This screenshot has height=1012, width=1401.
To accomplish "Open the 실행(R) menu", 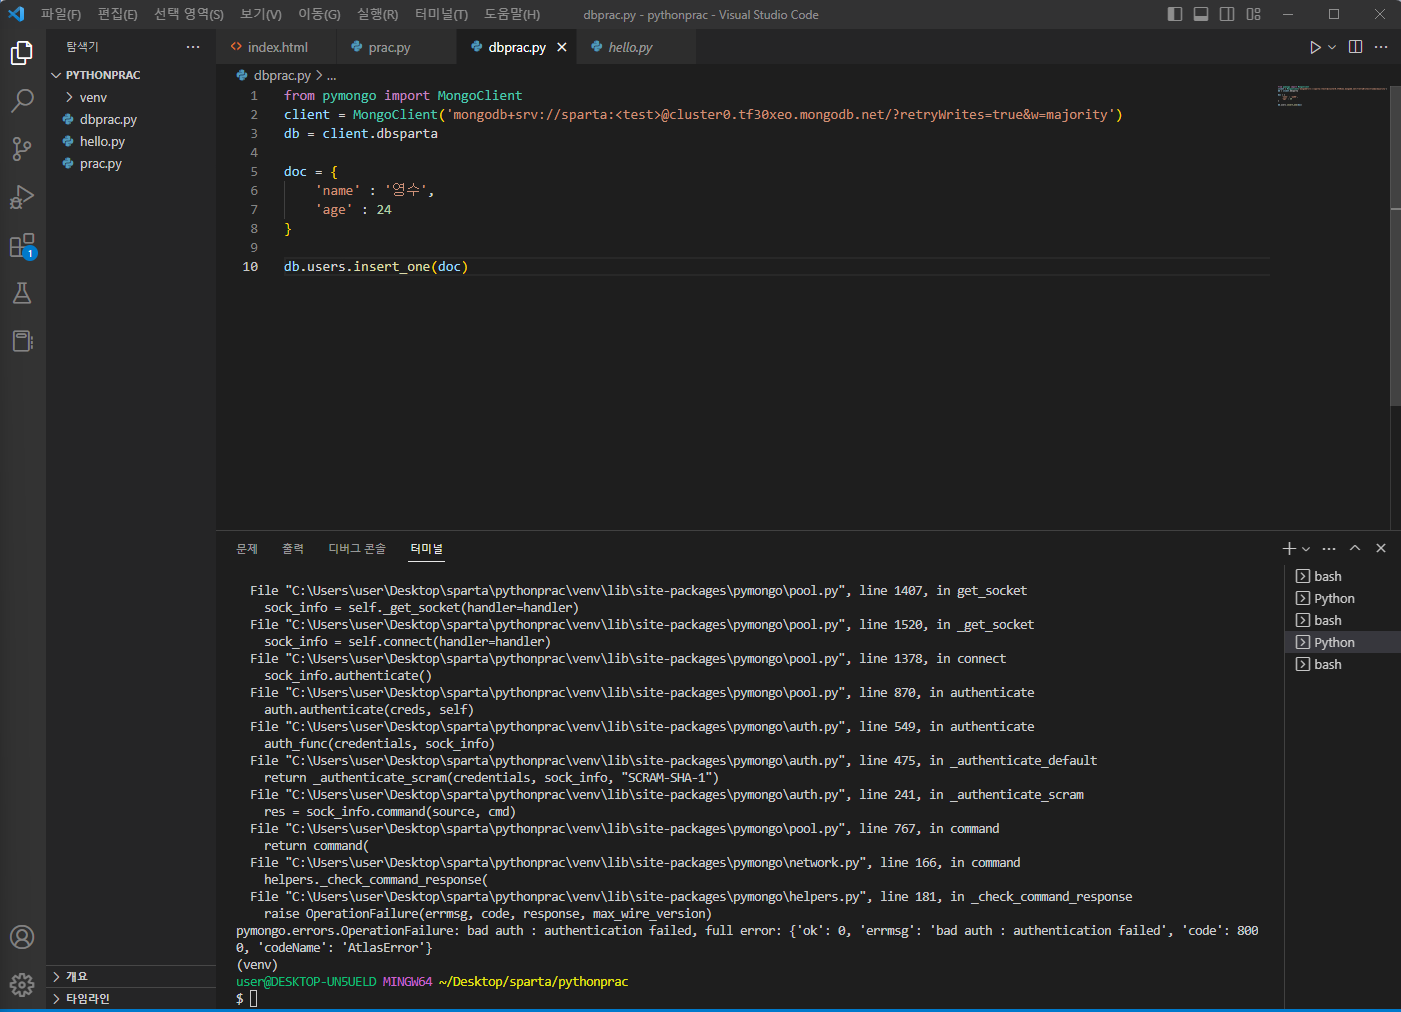I will [377, 14].
